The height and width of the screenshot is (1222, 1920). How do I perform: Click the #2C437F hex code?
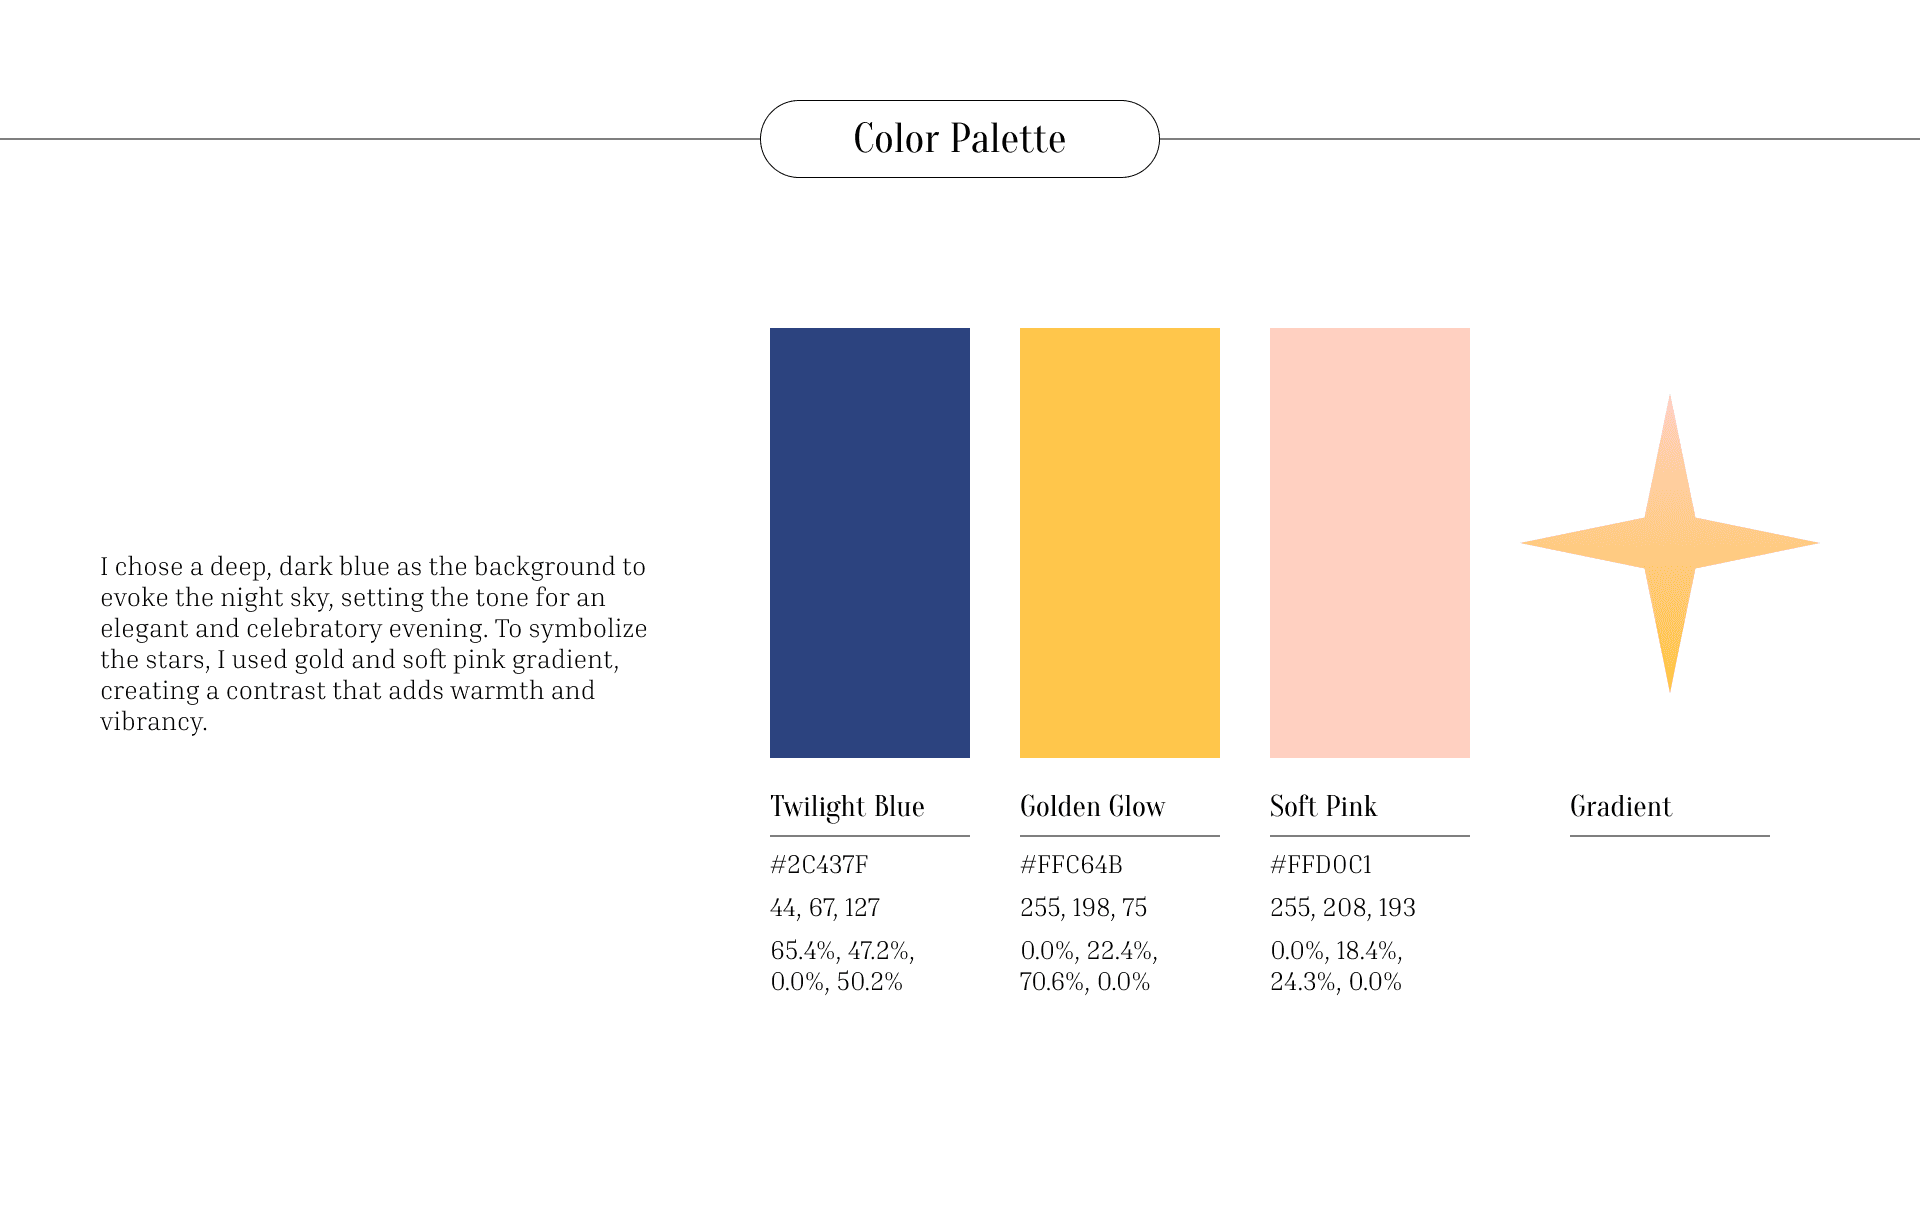click(x=819, y=864)
